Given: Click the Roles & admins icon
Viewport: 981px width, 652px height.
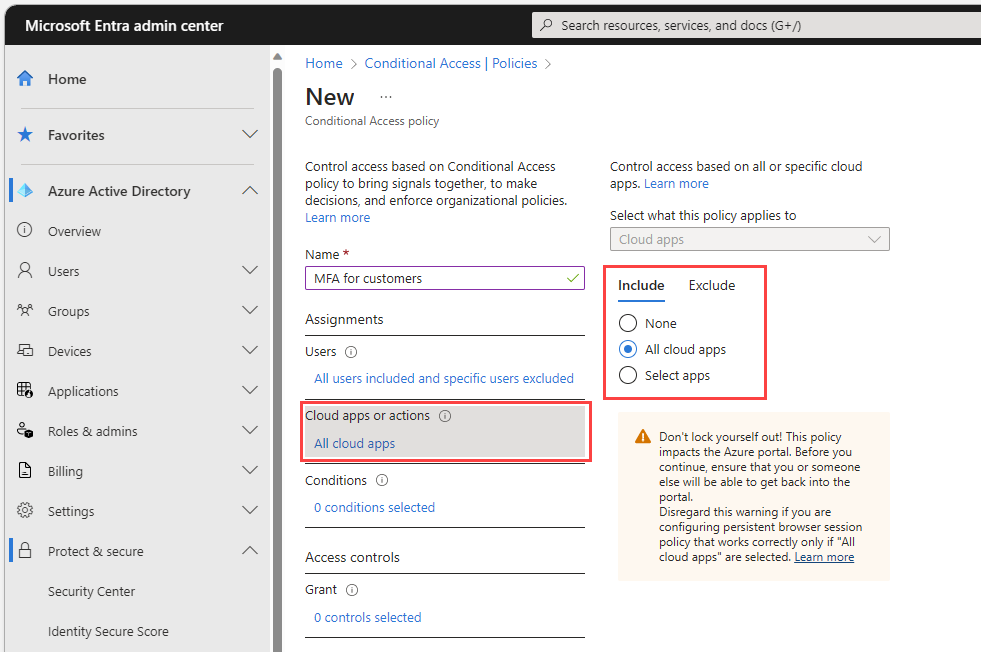Looking at the screenshot, I should [25, 430].
